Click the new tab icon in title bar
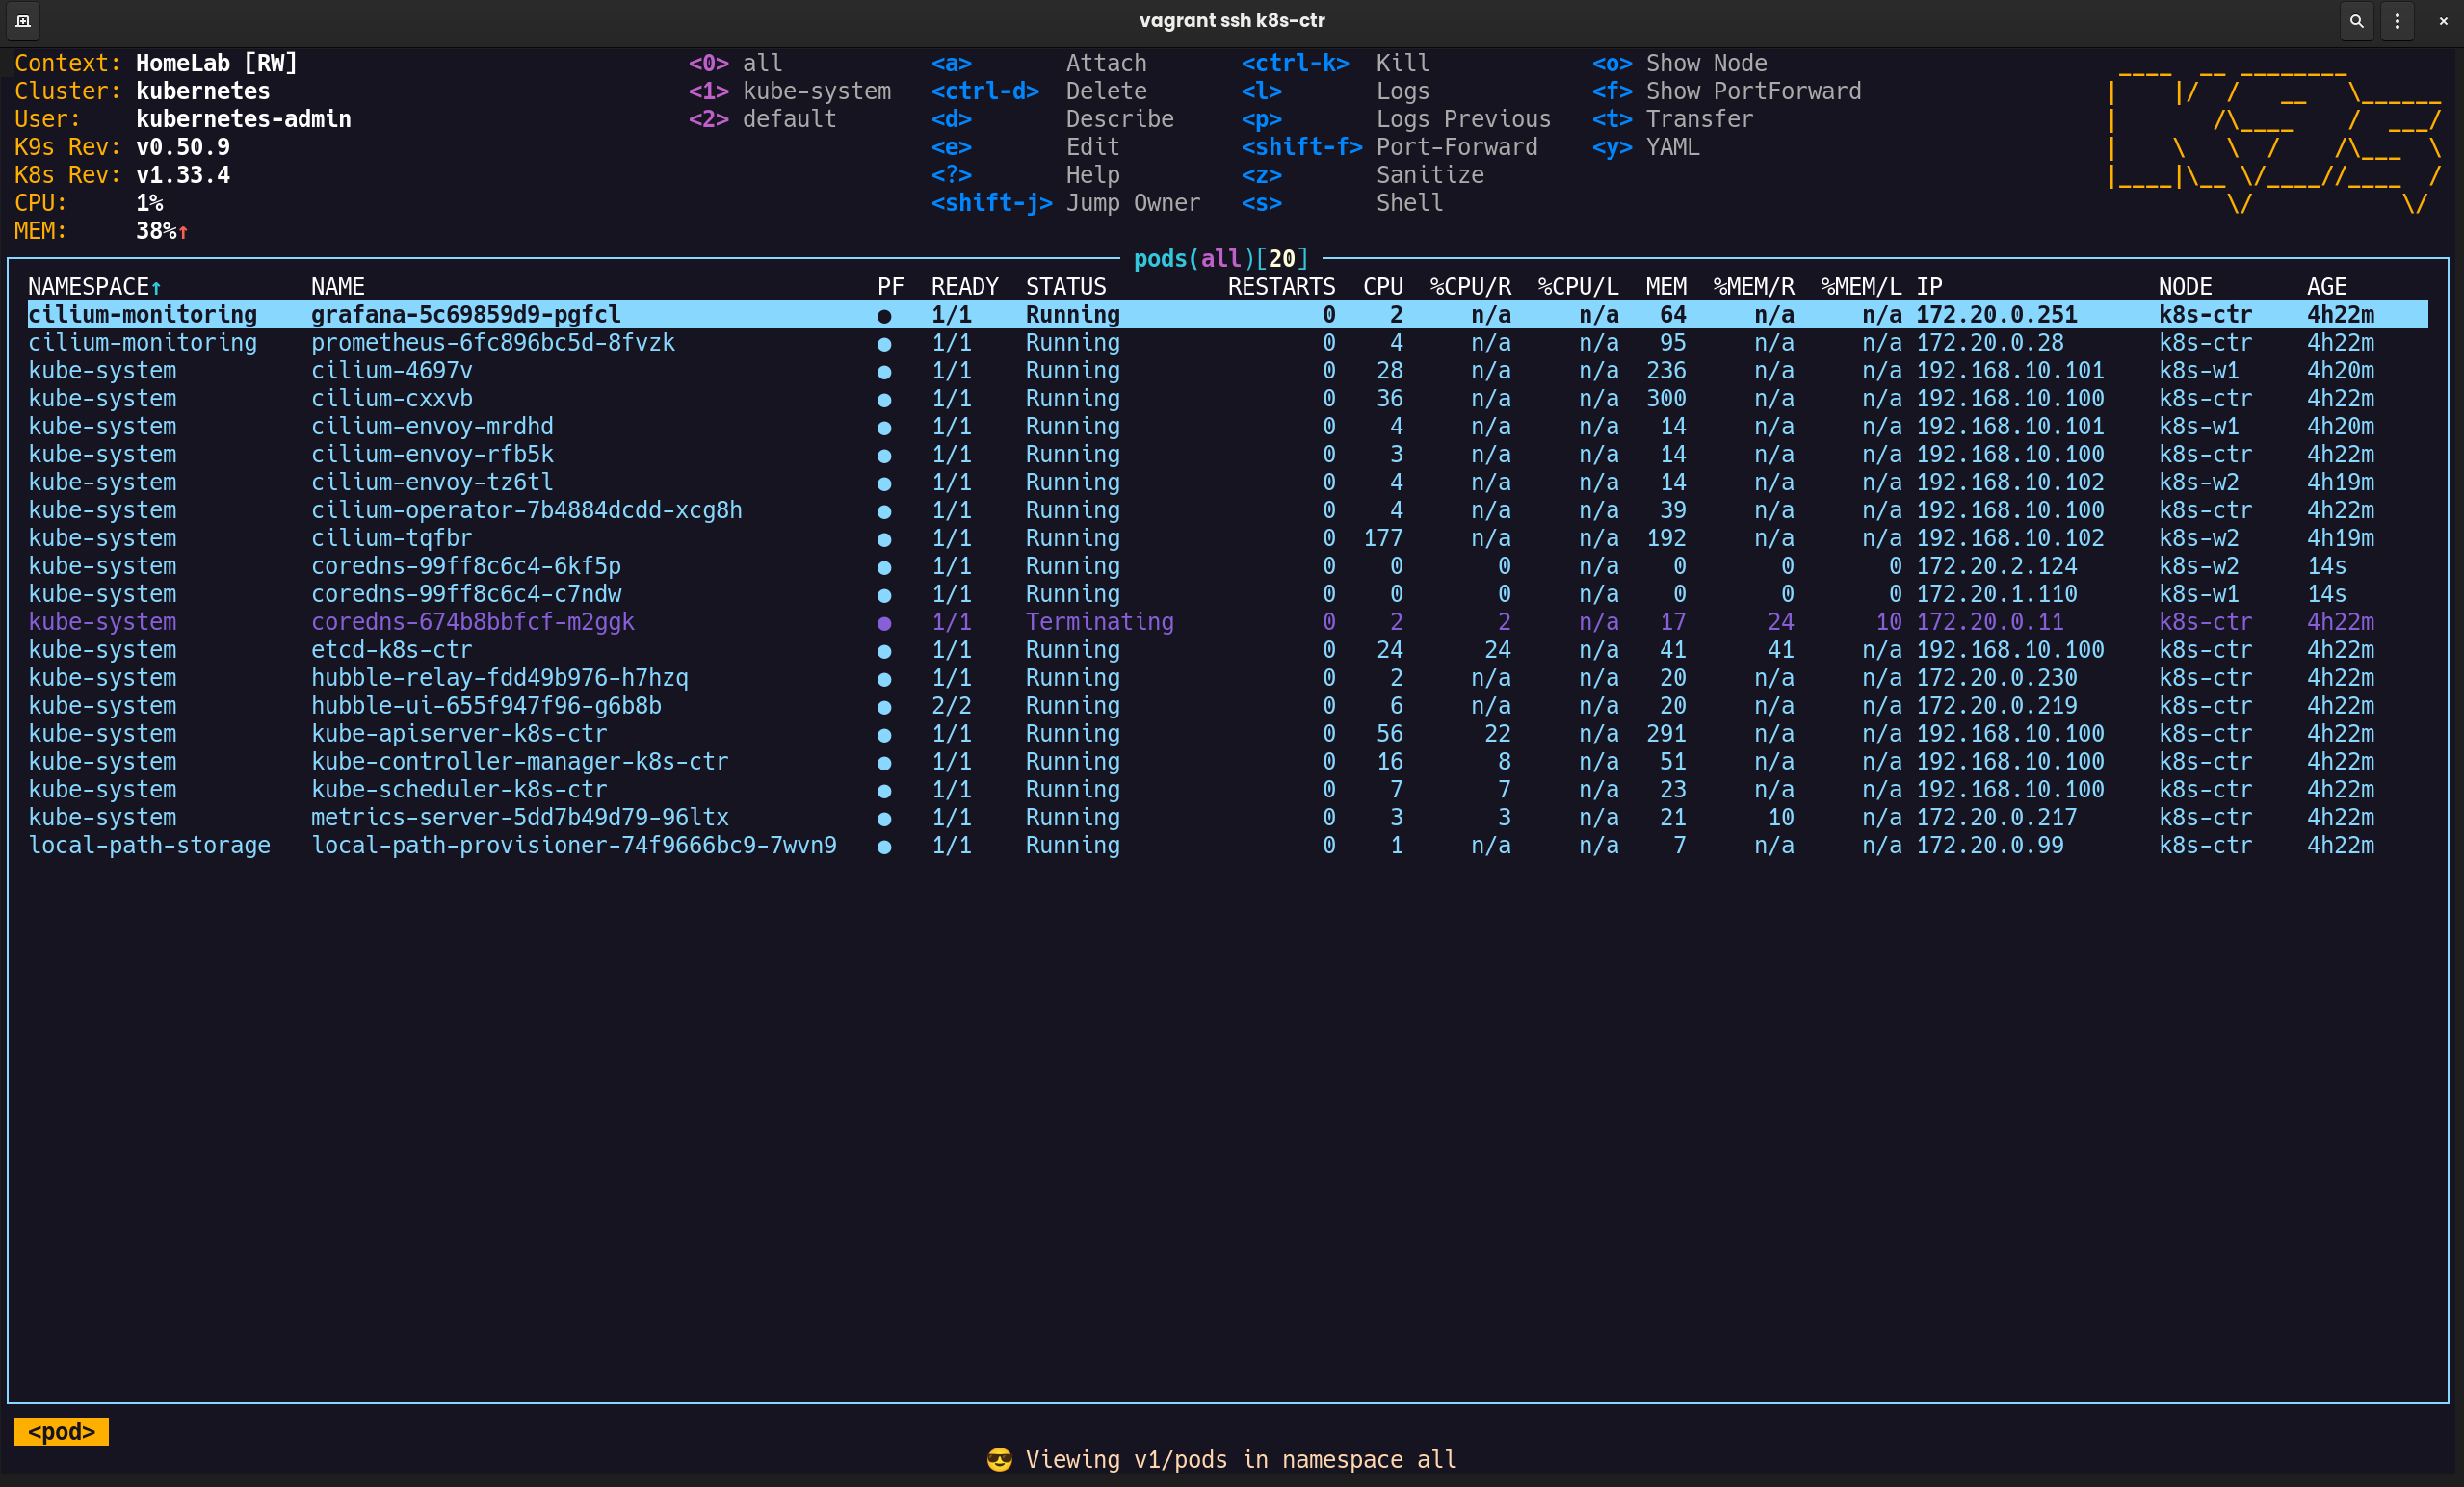Viewport: 2464px width, 1487px height. (x=23, y=21)
